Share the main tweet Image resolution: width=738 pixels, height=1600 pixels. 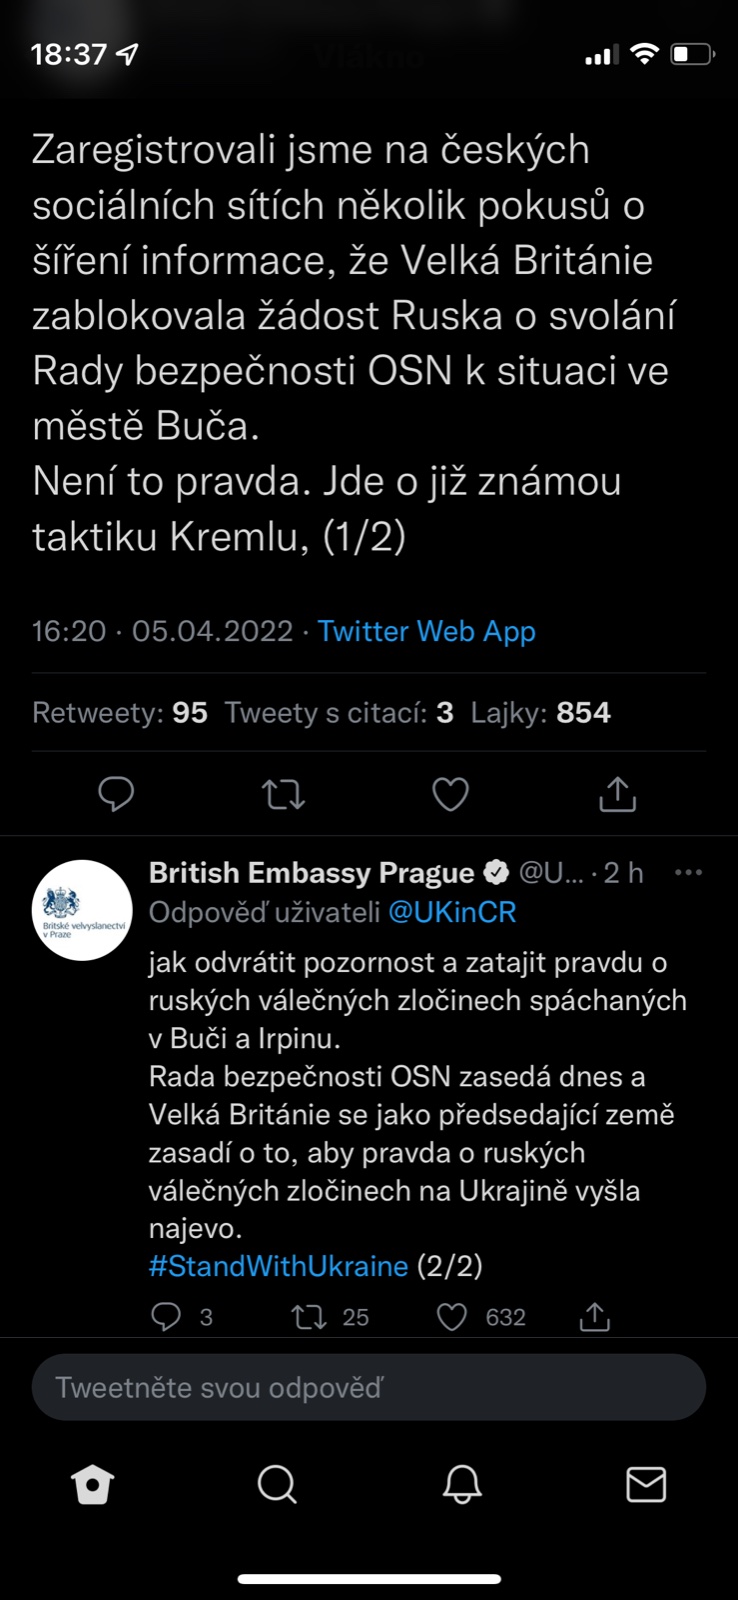coord(617,794)
